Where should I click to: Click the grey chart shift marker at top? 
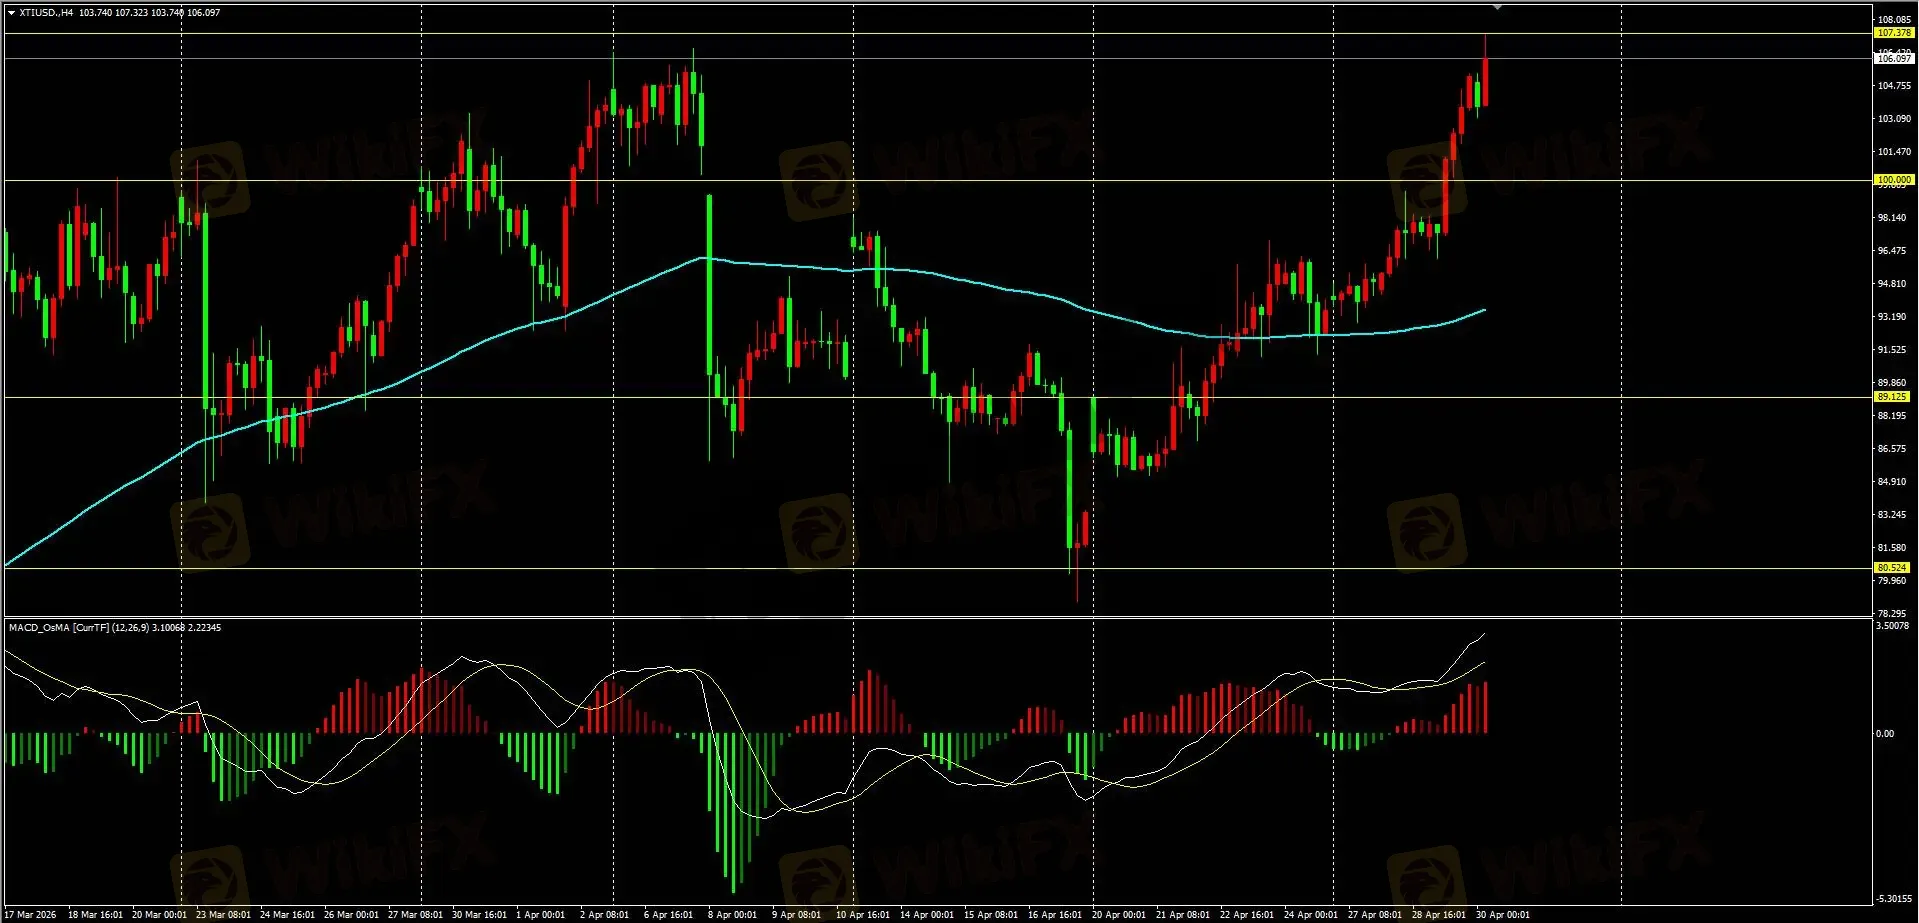point(1497,7)
